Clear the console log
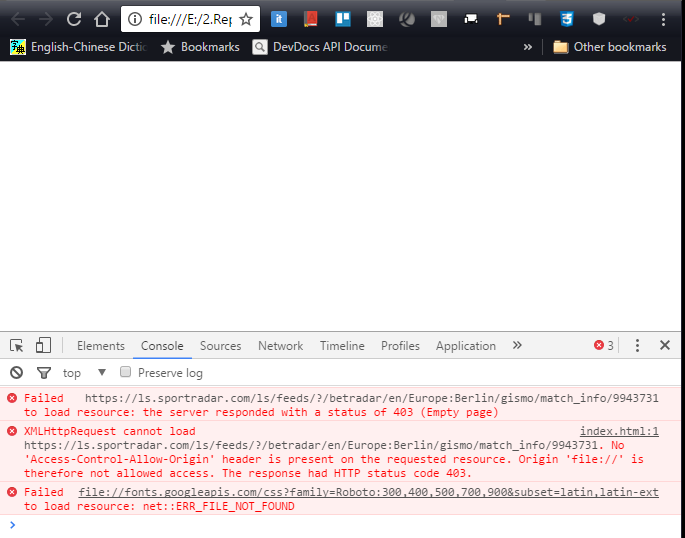The width and height of the screenshot is (685, 538). [16, 373]
